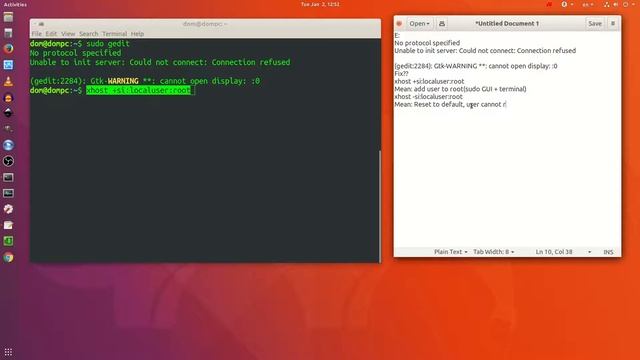Viewport: 640px width, 360px height.
Task: Open the accessibility indicator in top bar
Action: click(x=567, y=4)
